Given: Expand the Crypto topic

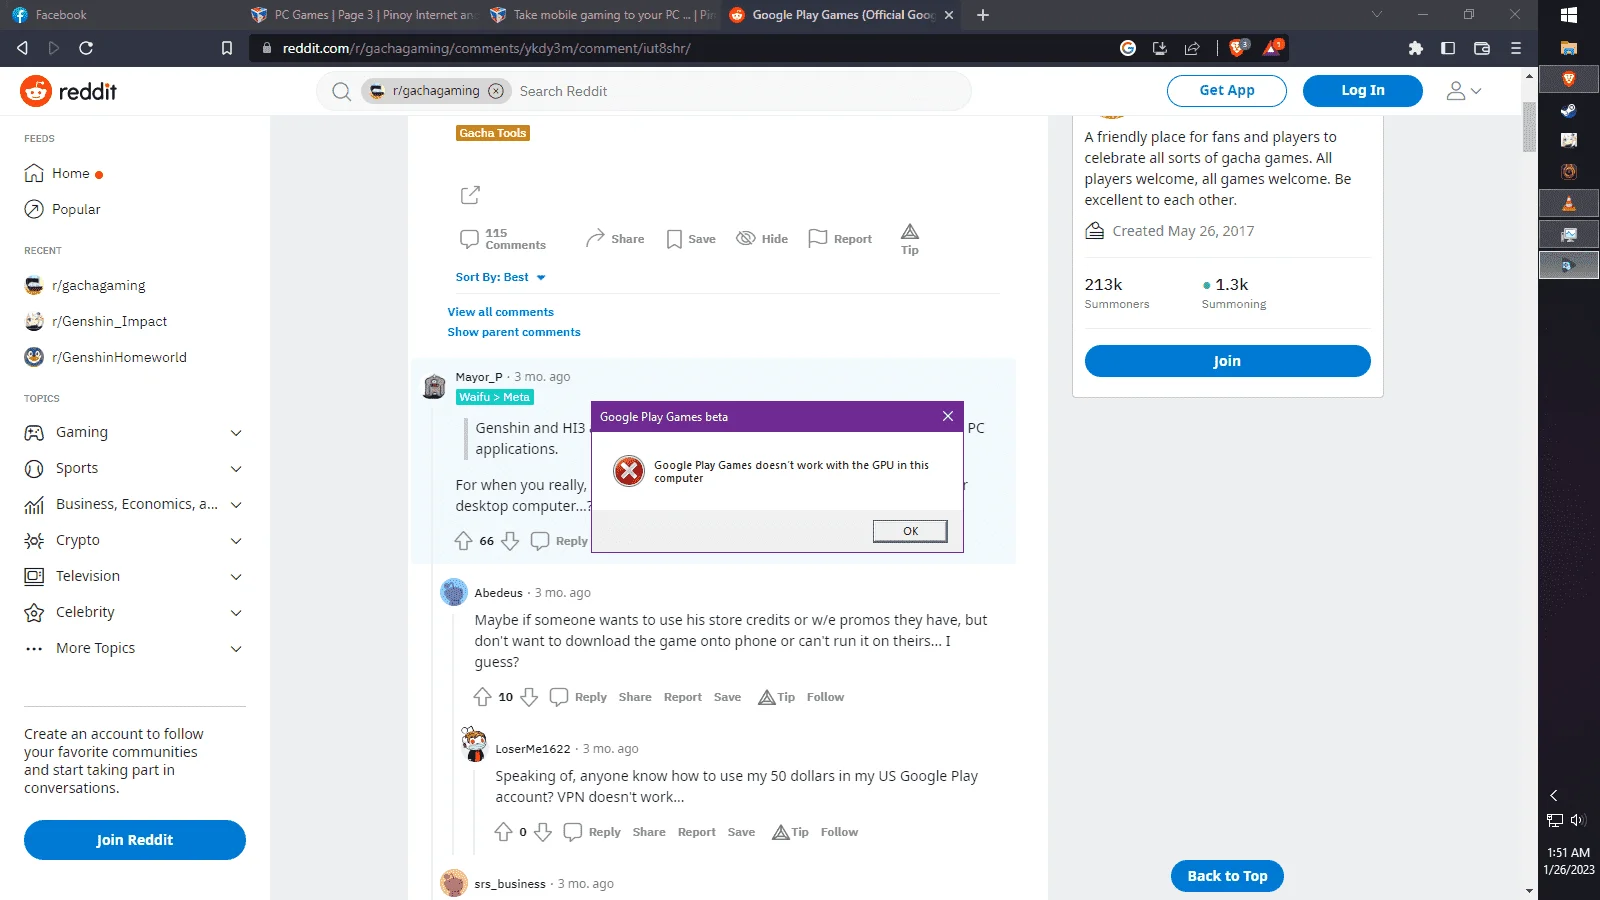Looking at the screenshot, I should click(x=236, y=541).
